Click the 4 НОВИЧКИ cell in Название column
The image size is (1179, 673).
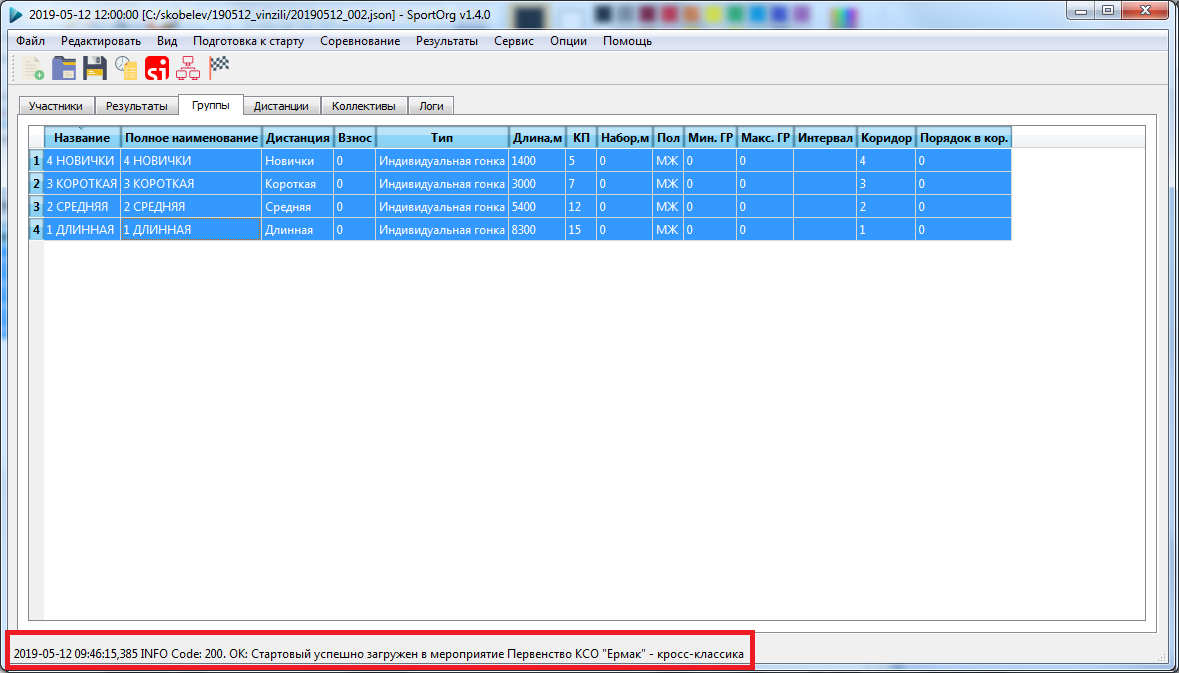[82, 161]
